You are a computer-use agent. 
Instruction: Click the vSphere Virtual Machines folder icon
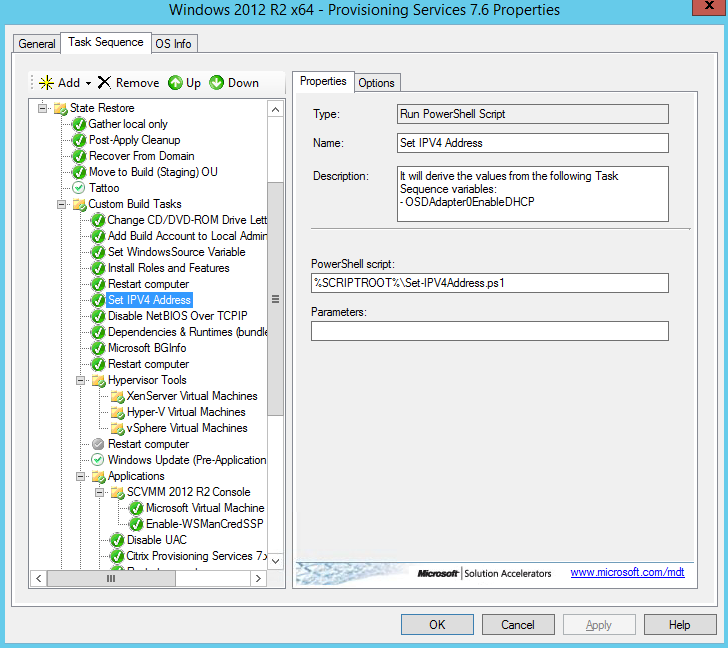point(117,428)
